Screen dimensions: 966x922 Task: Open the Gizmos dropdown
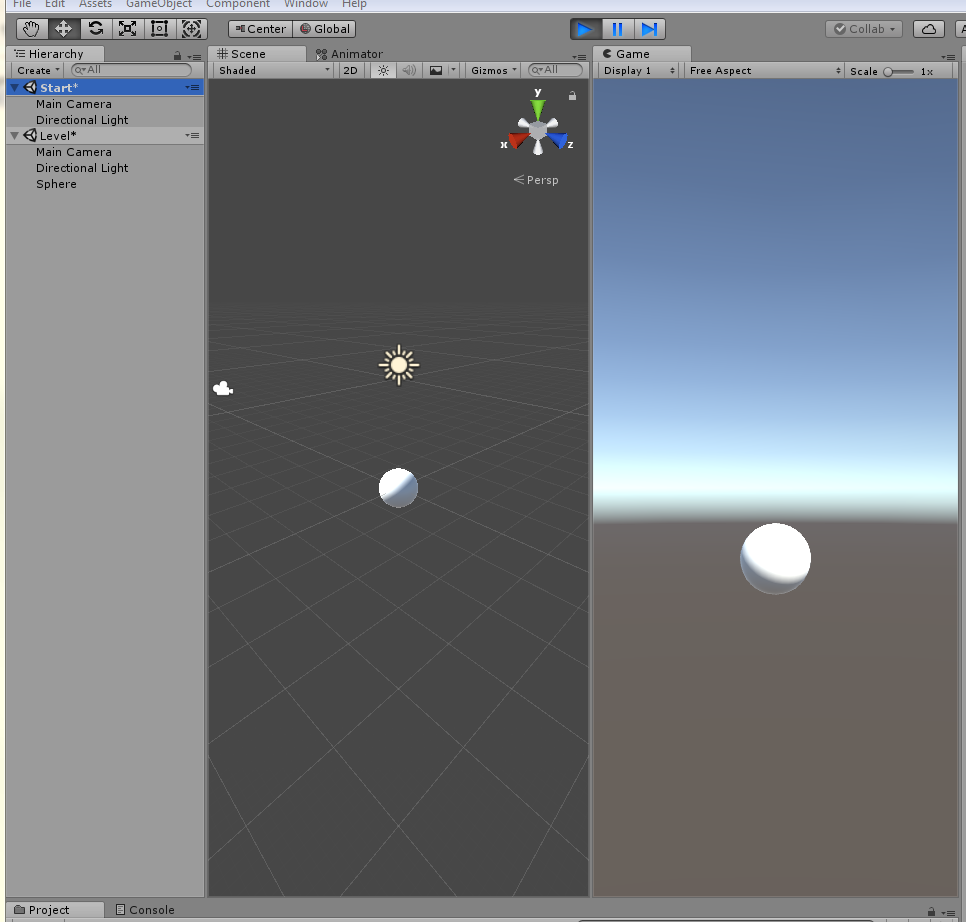pos(489,70)
